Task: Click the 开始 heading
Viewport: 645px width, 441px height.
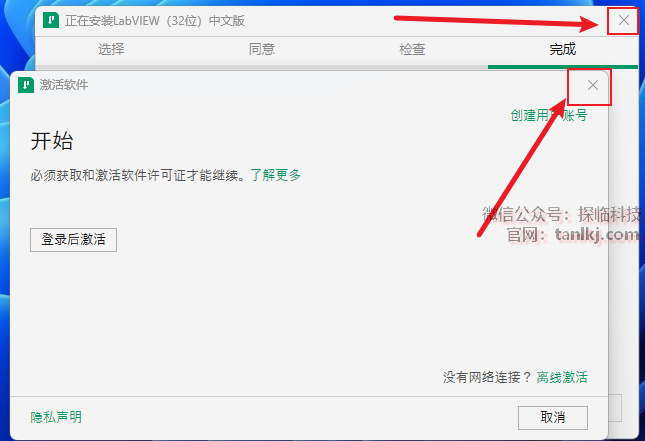Action: pyautogui.click(x=52, y=141)
